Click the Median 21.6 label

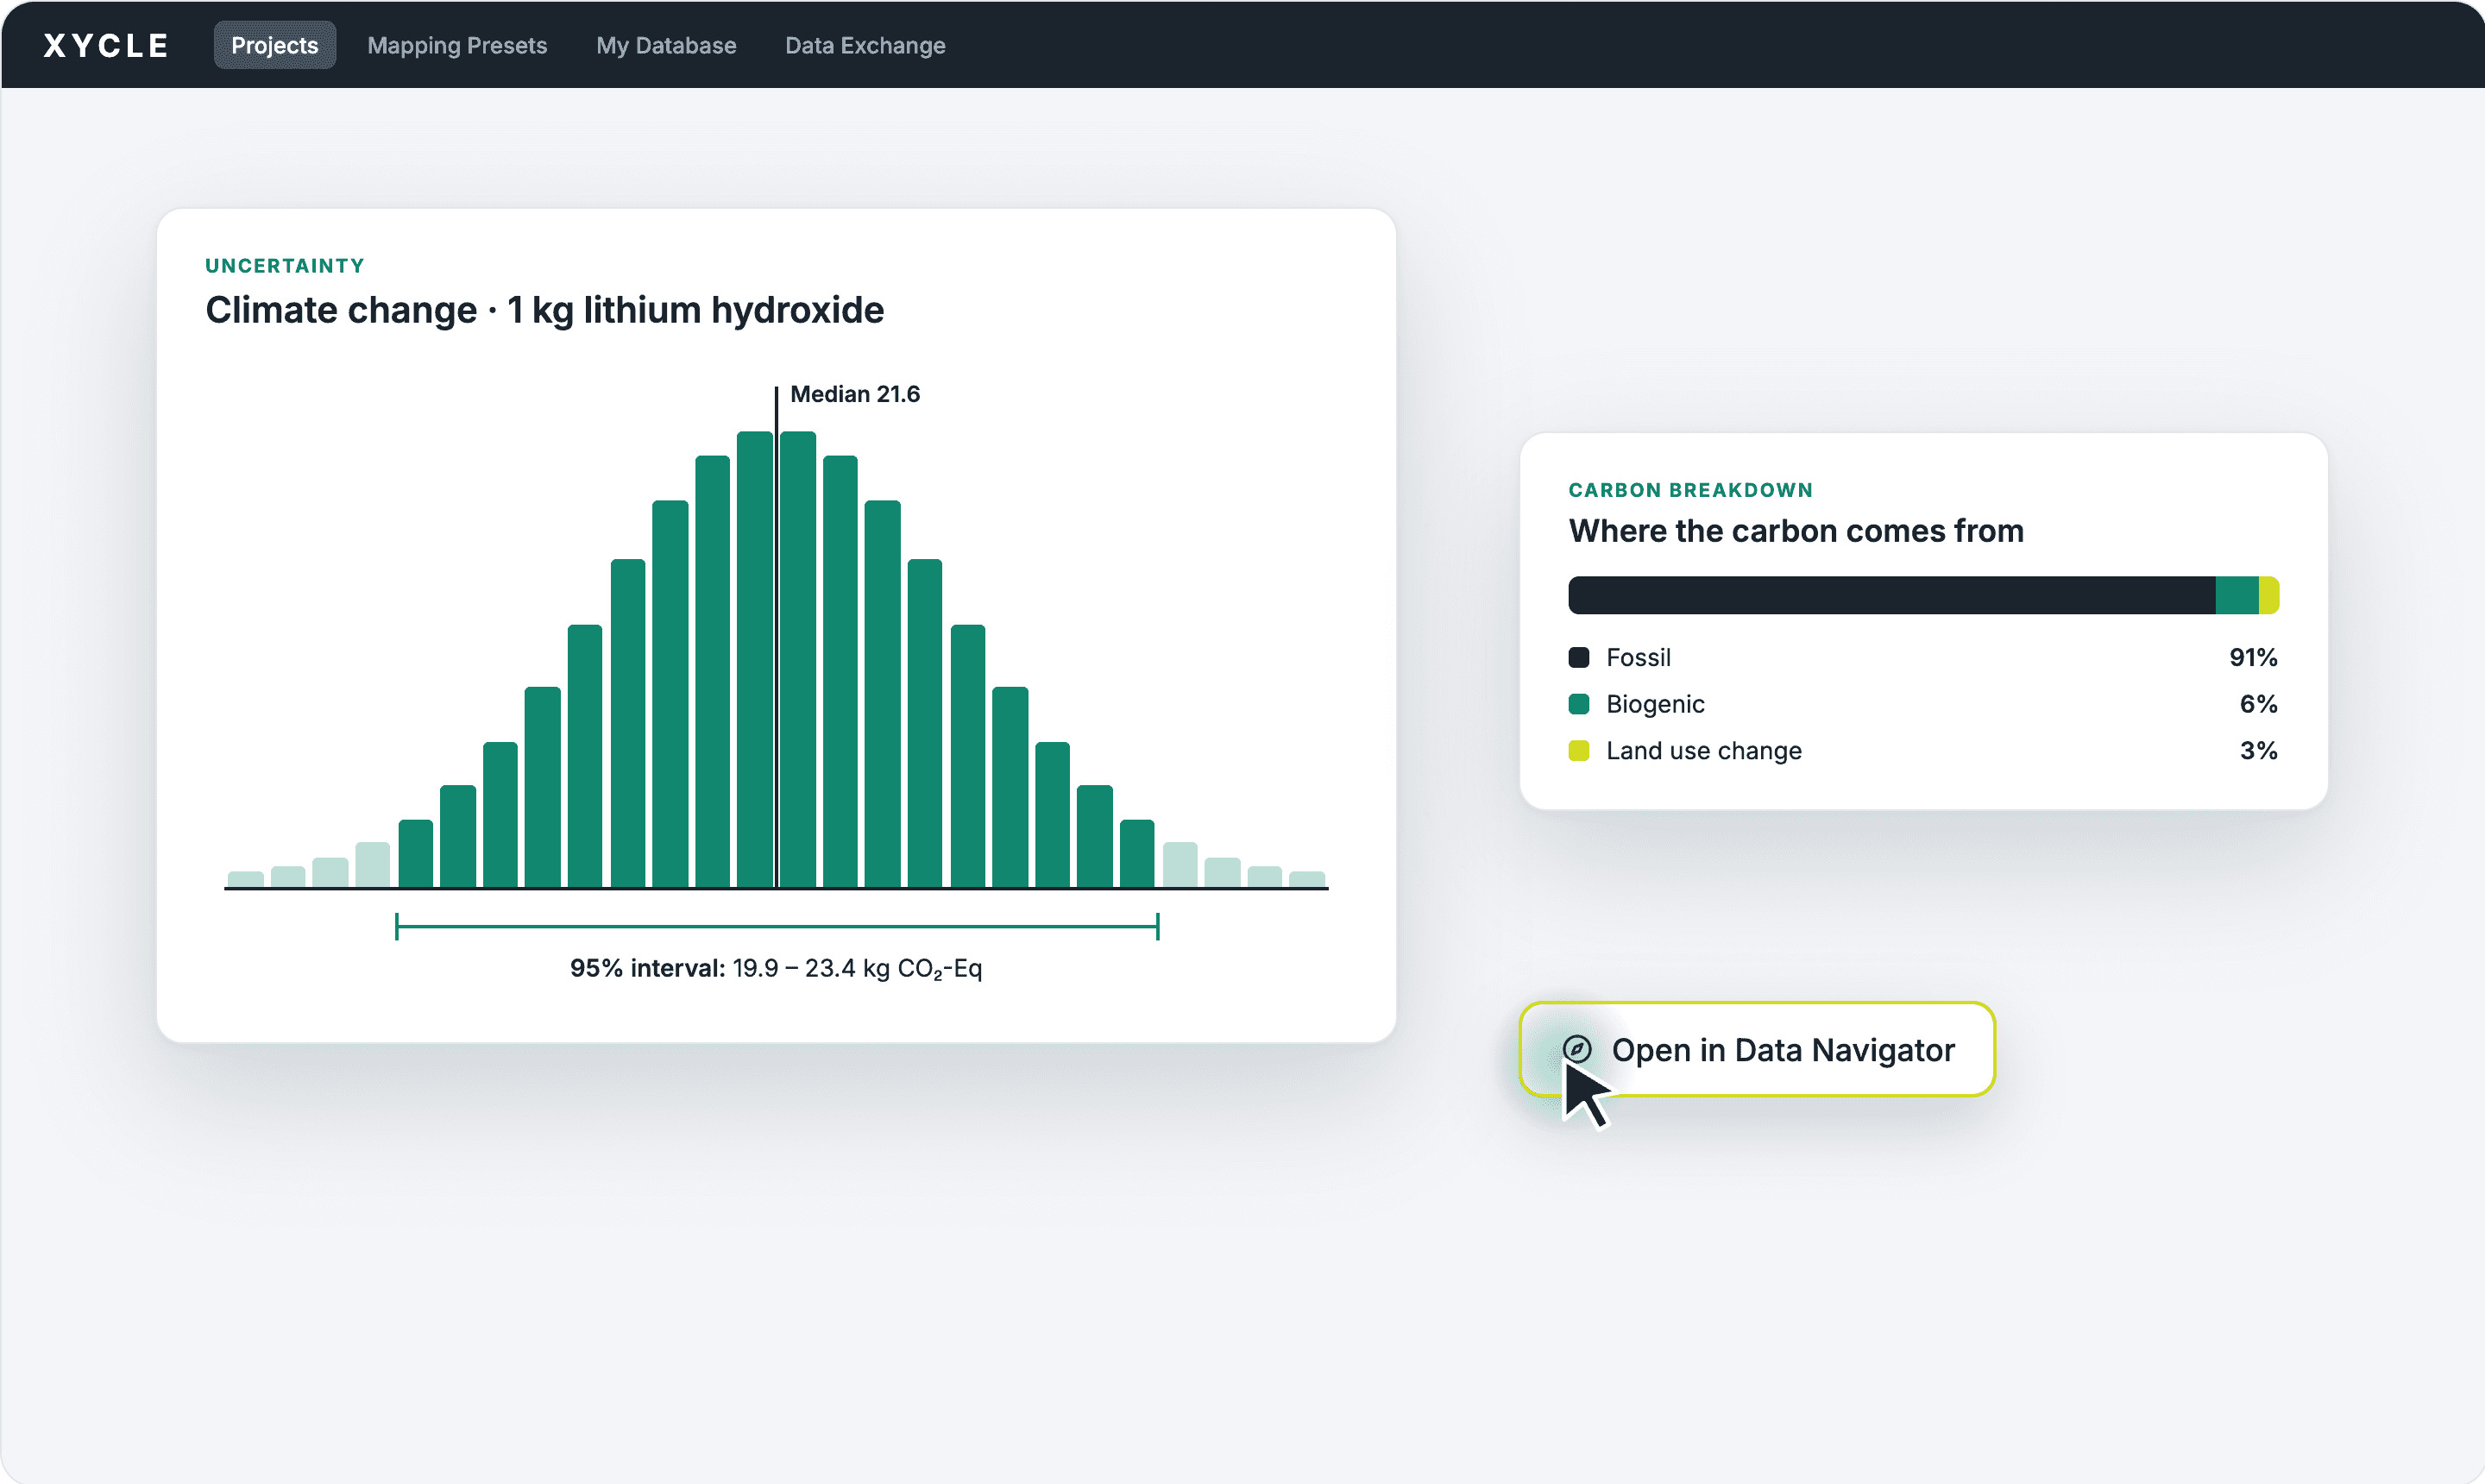855,394
